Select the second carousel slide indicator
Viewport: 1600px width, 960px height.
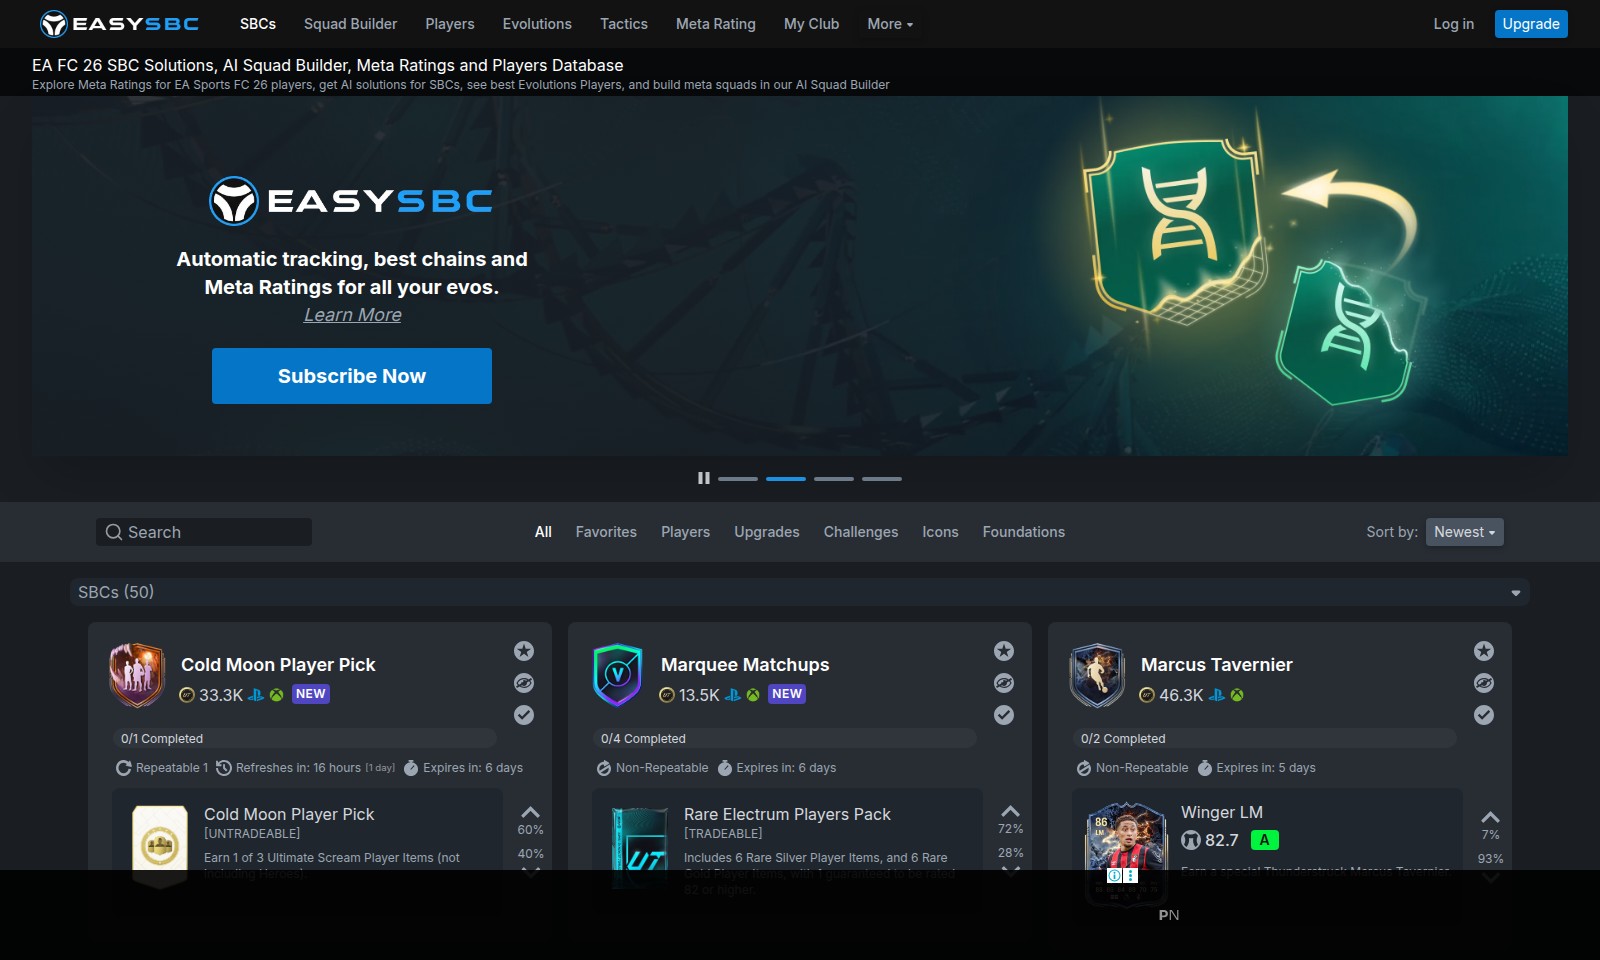[x=786, y=479]
